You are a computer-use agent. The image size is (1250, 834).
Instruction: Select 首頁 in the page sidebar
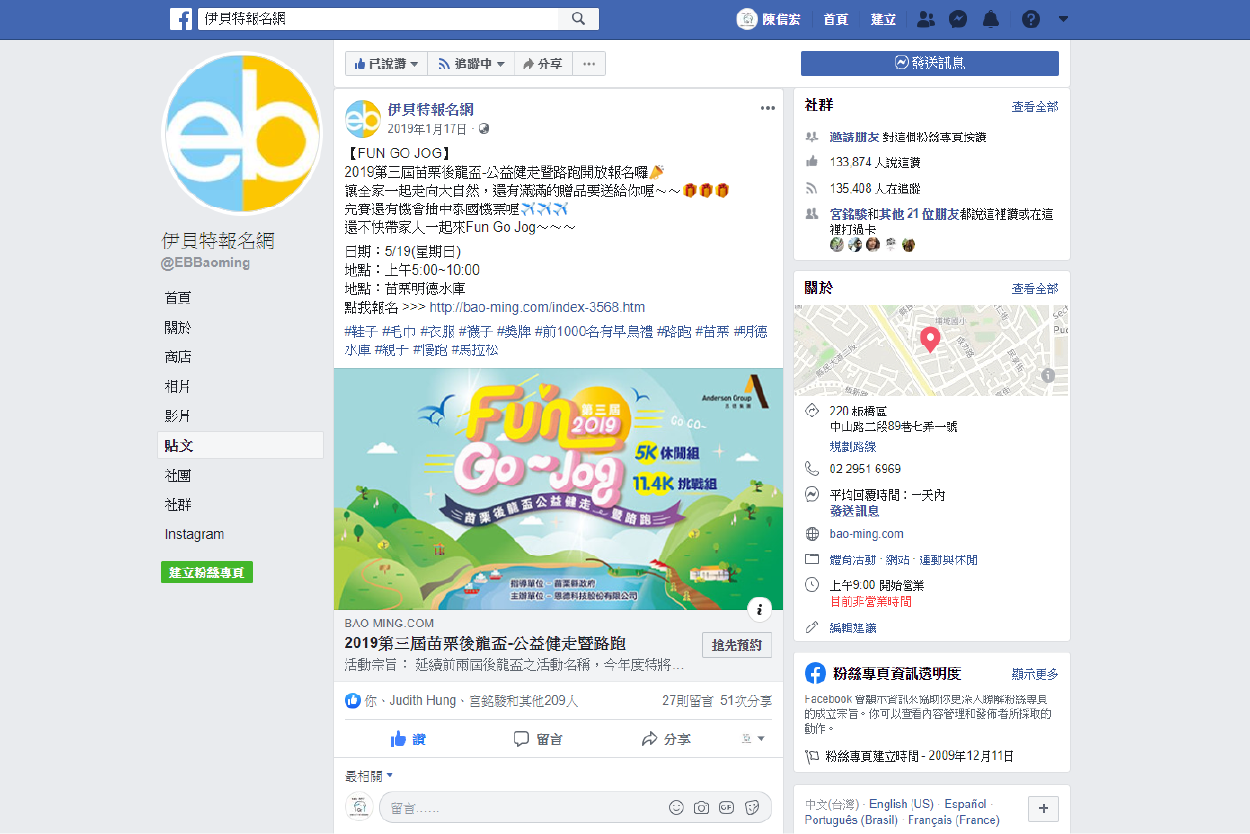click(x=178, y=297)
